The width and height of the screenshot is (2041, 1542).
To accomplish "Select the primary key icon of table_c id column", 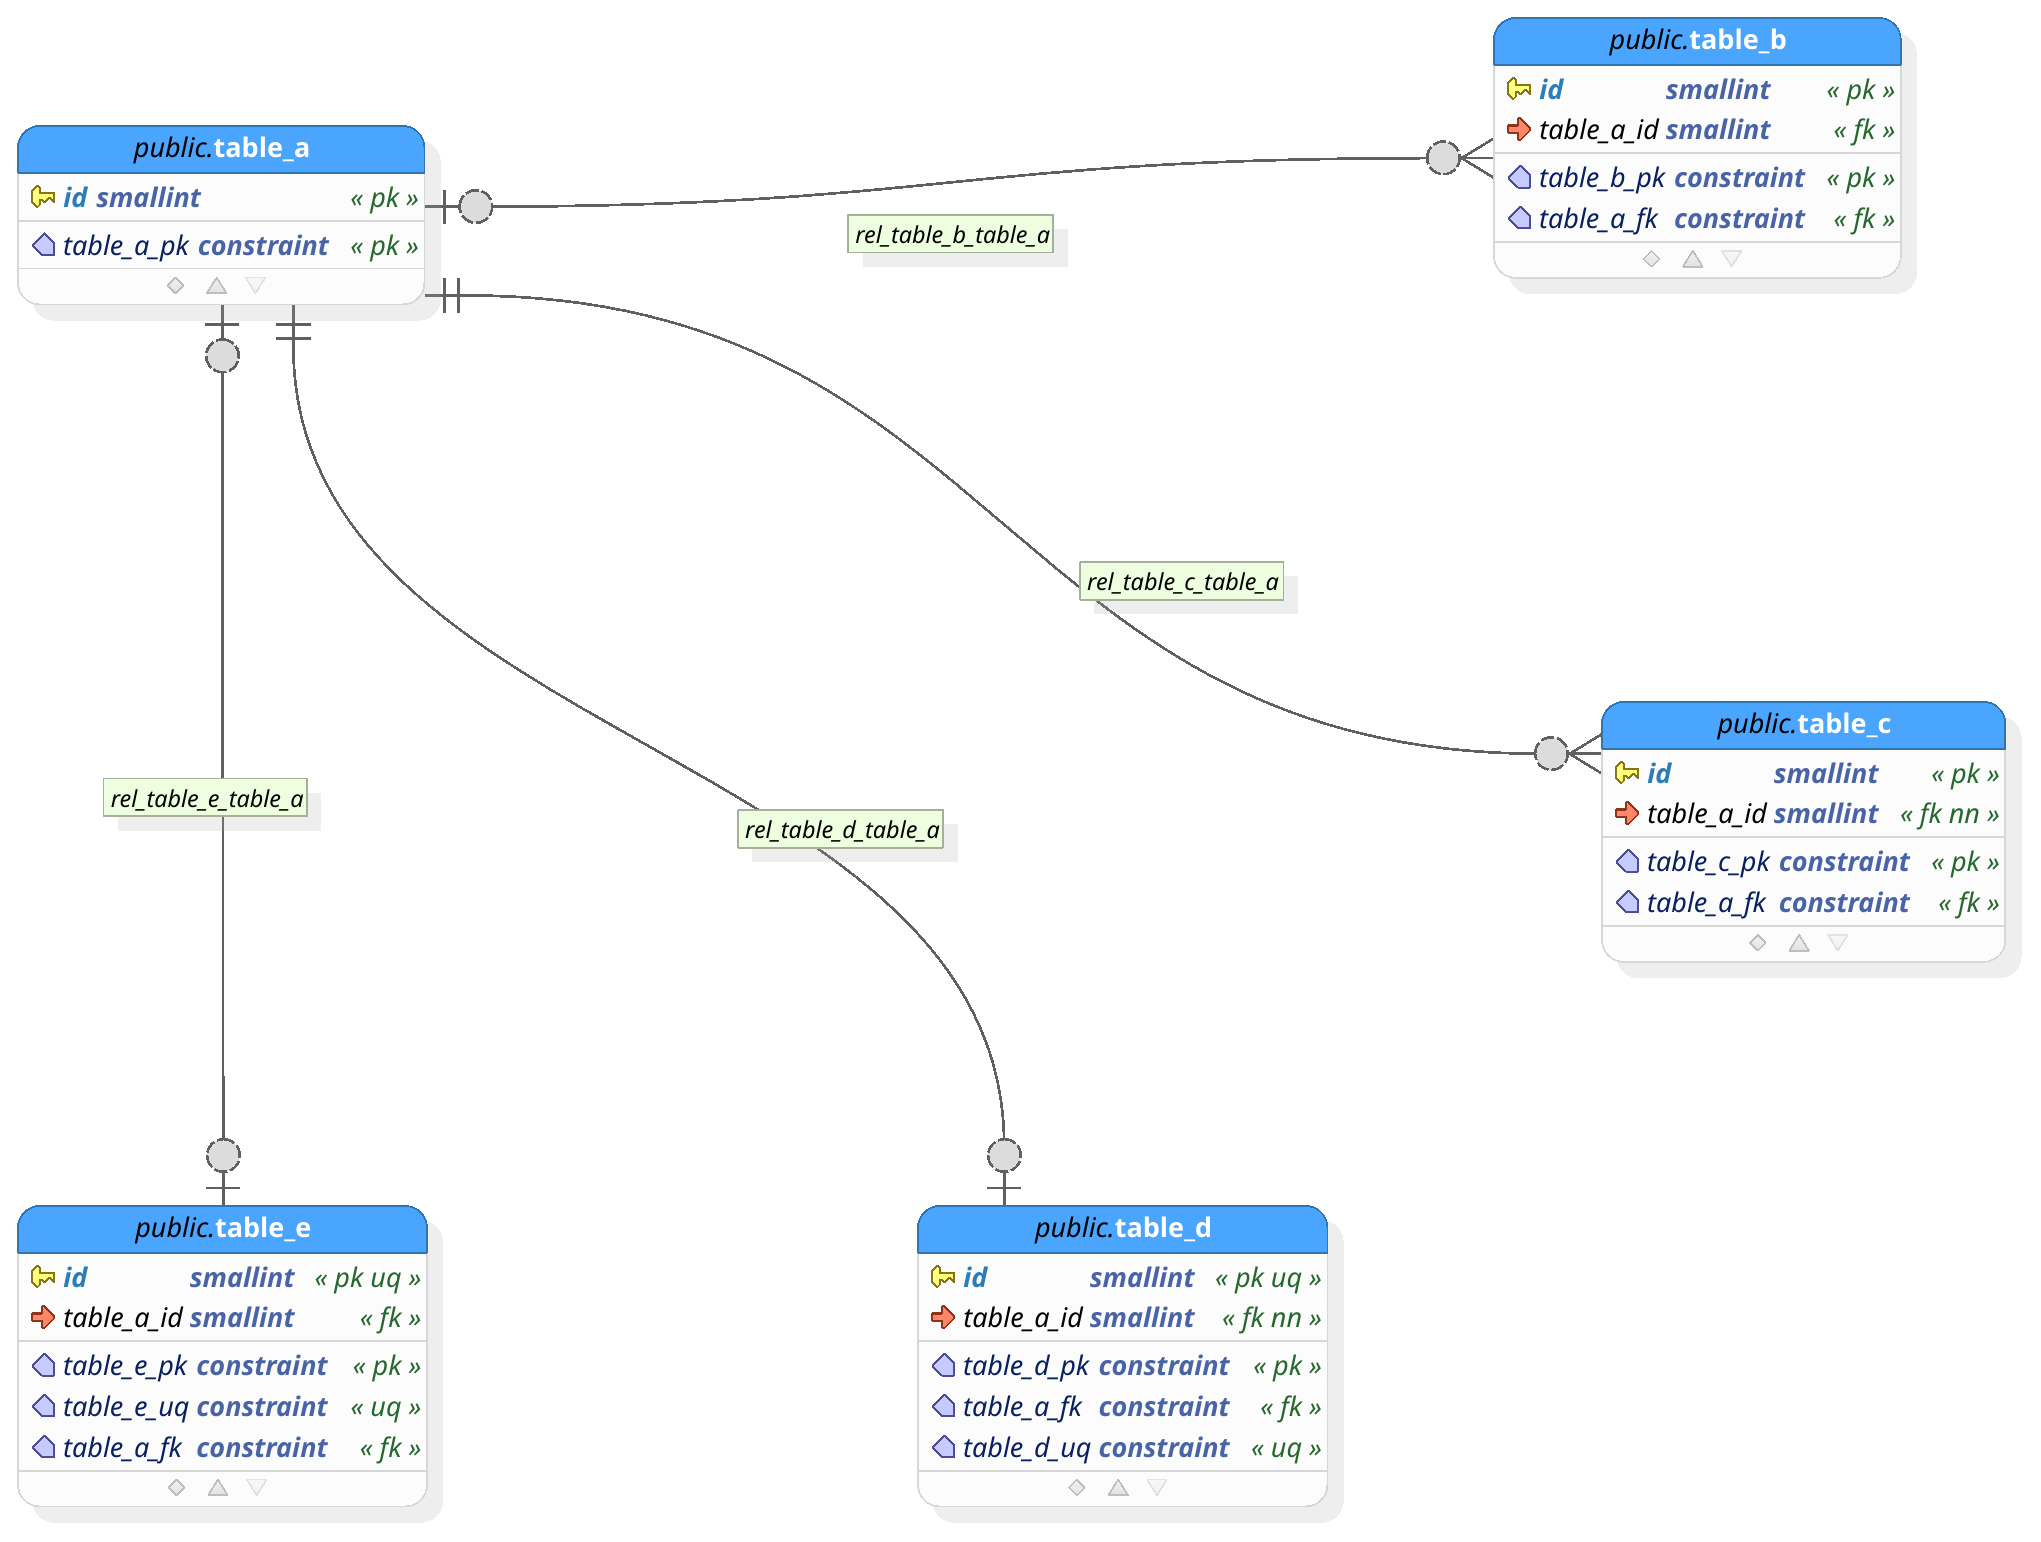I will [1629, 773].
